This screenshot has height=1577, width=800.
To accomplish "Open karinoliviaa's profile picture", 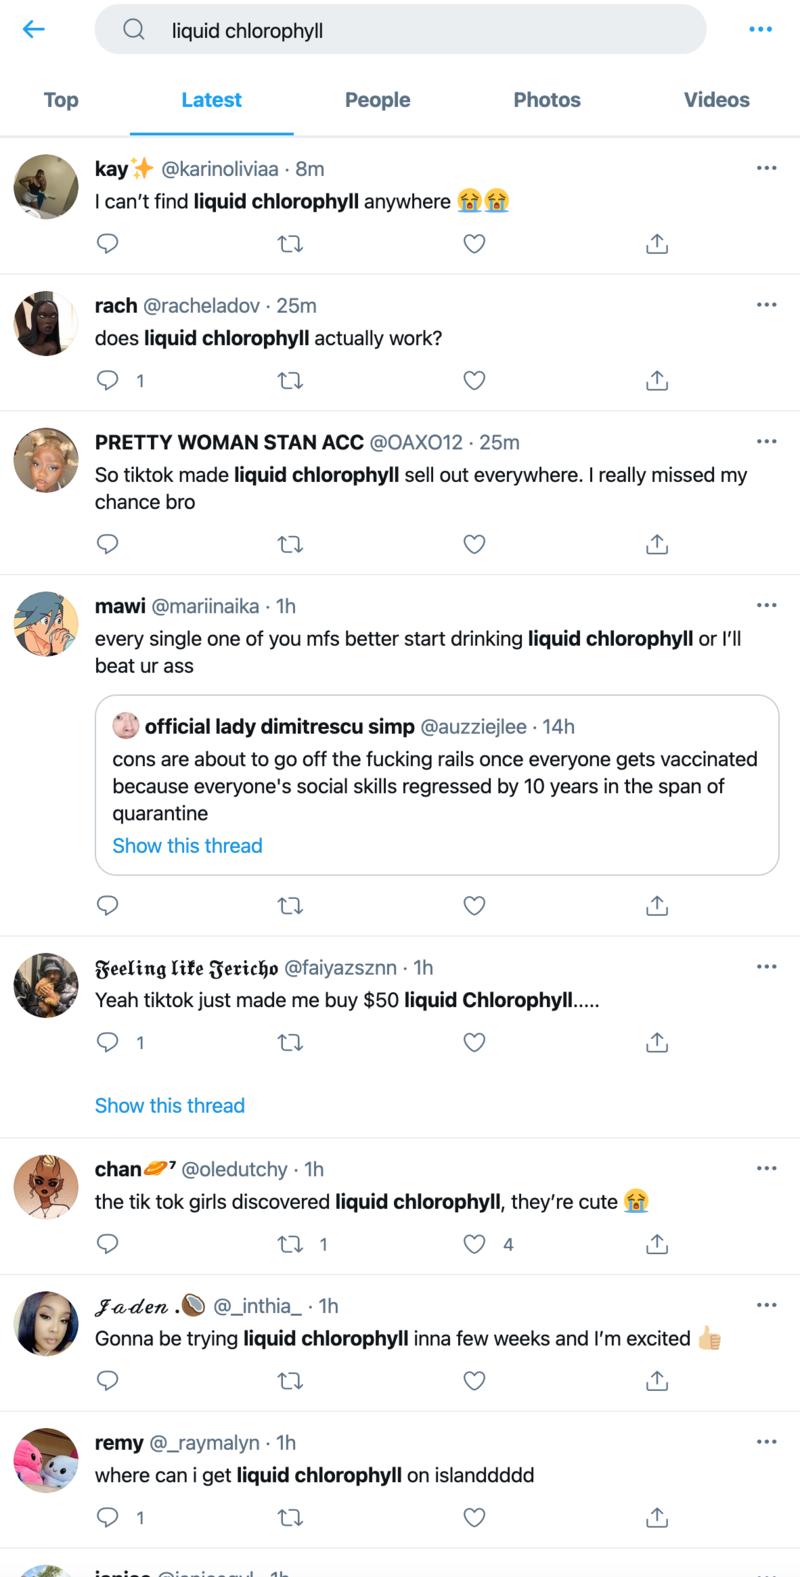I will coord(46,187).
